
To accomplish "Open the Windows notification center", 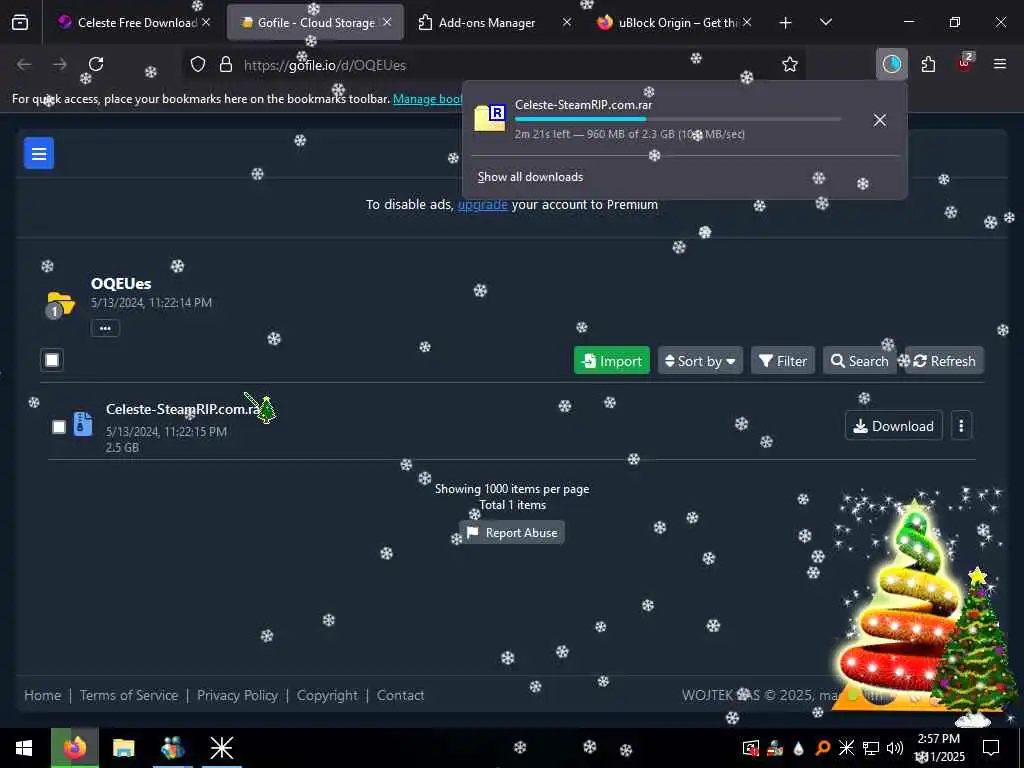I will tap(991, 748).
